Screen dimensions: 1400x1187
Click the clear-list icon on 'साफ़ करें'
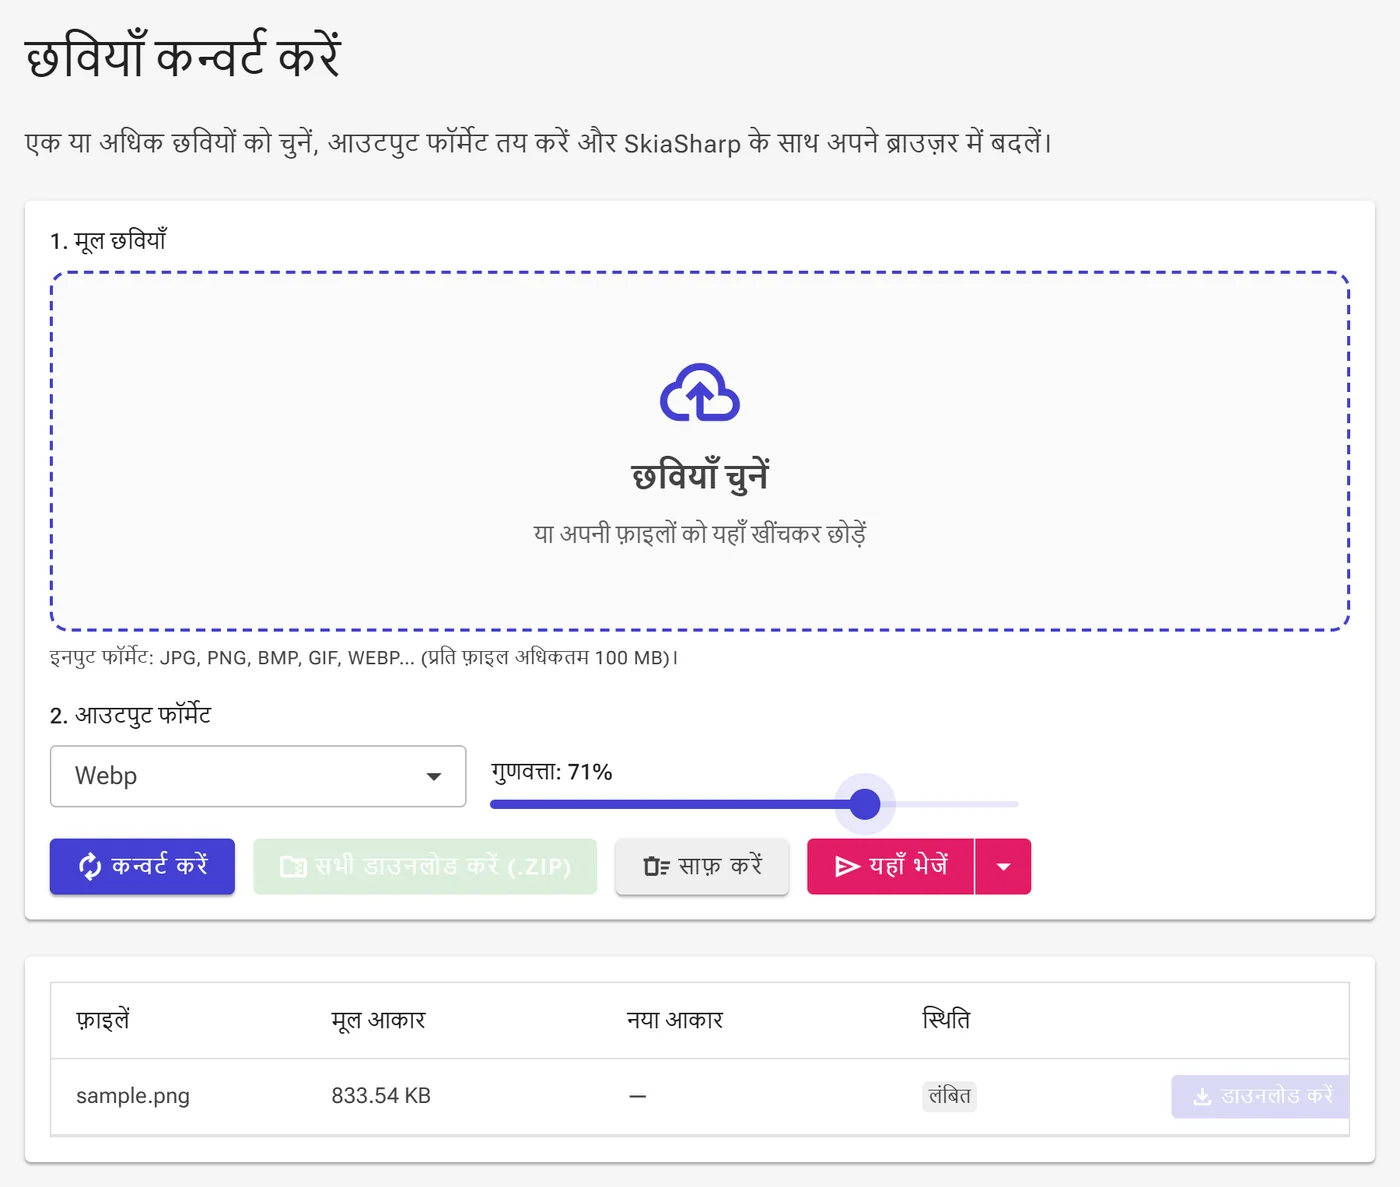click(656, 867)
